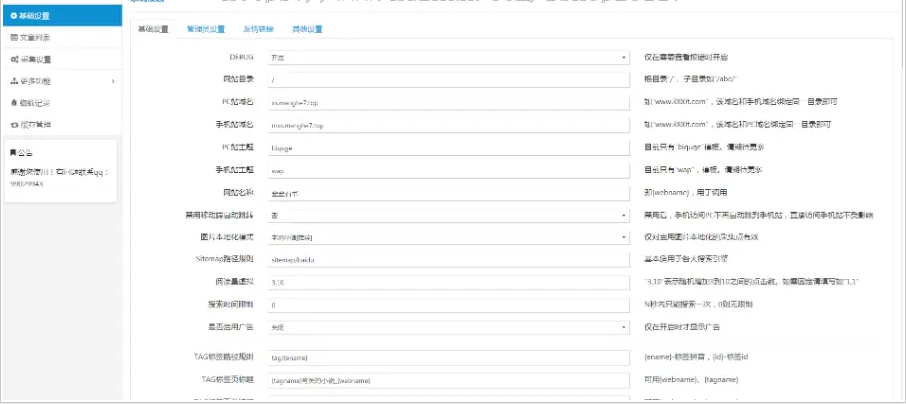
Task: Click the DEBUG field label
Action: [242, 57]
